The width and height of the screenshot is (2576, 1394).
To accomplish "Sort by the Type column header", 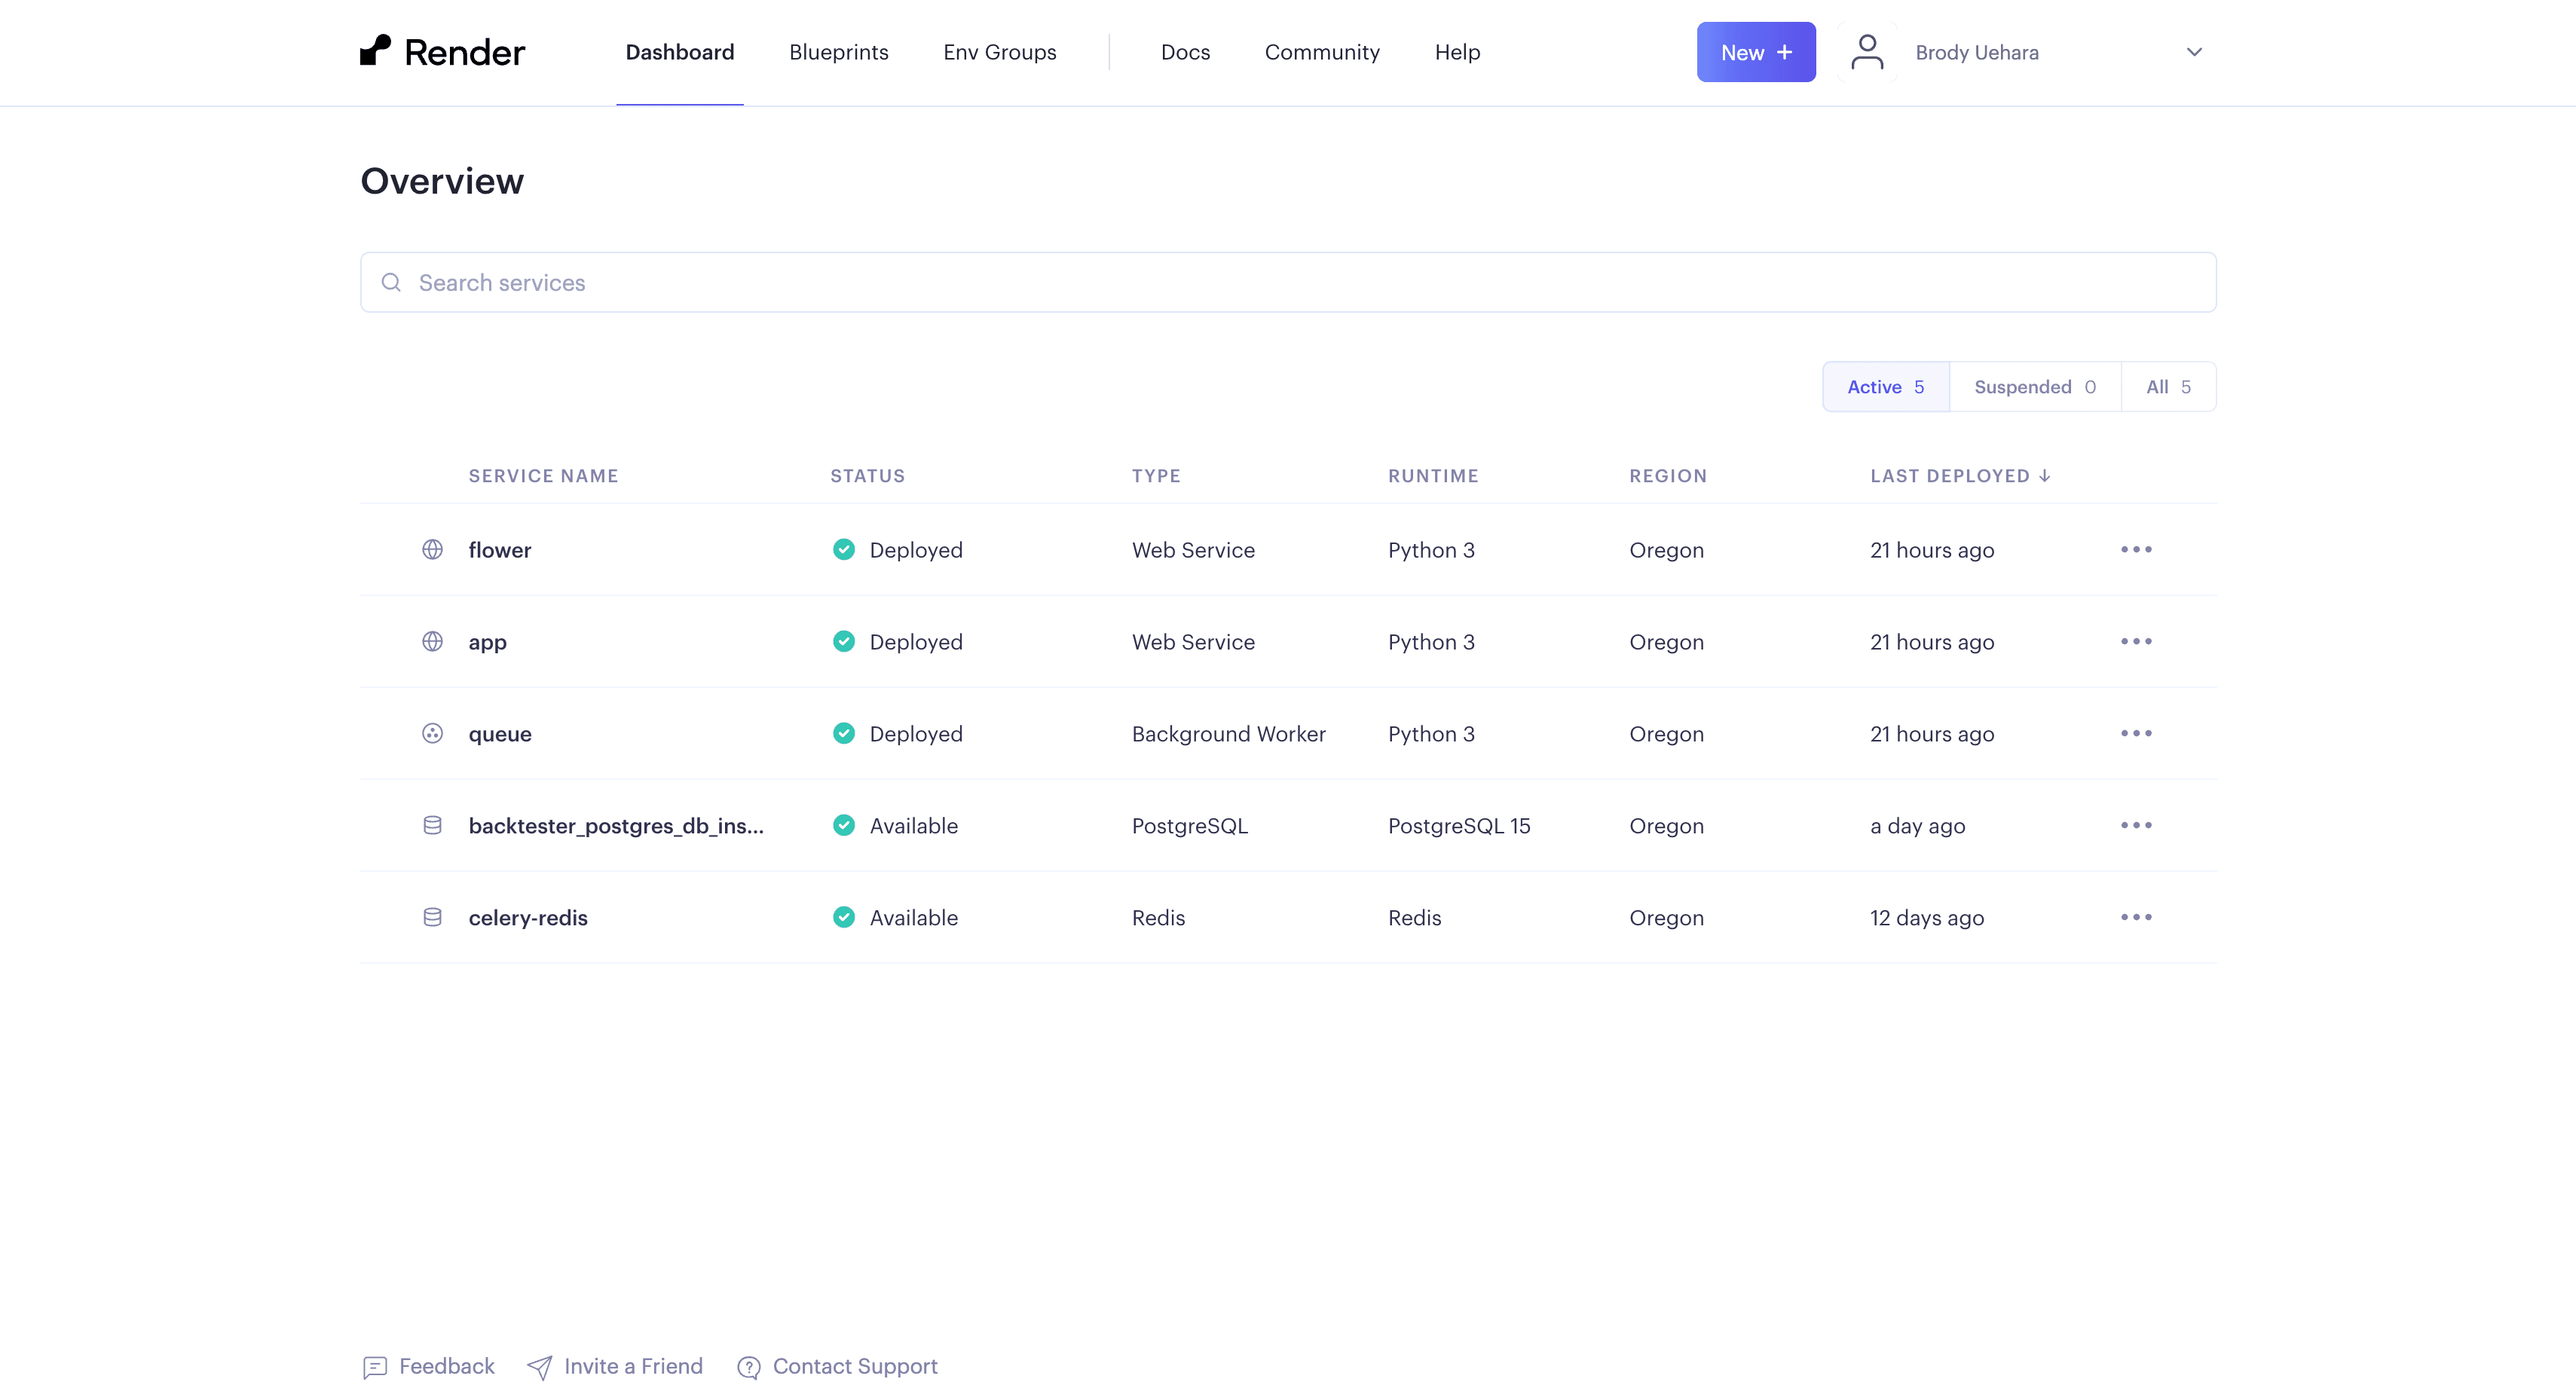I will tap(1156, 476).
